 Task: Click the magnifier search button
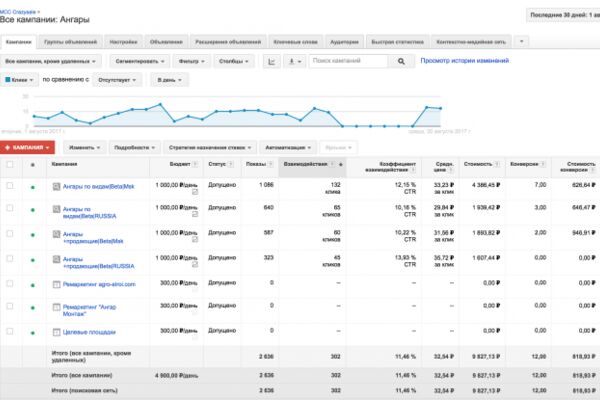click(x=401, y=61)
